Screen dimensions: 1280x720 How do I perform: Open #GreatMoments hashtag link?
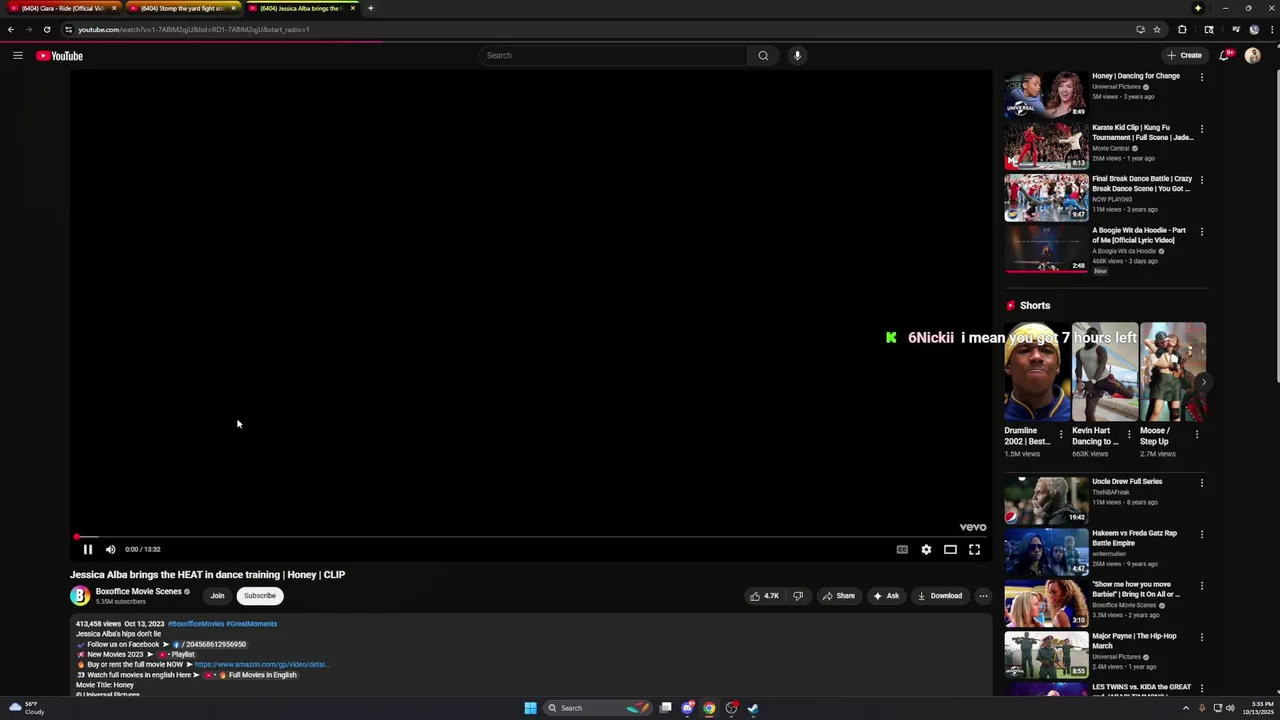click(x=251, y=624)
